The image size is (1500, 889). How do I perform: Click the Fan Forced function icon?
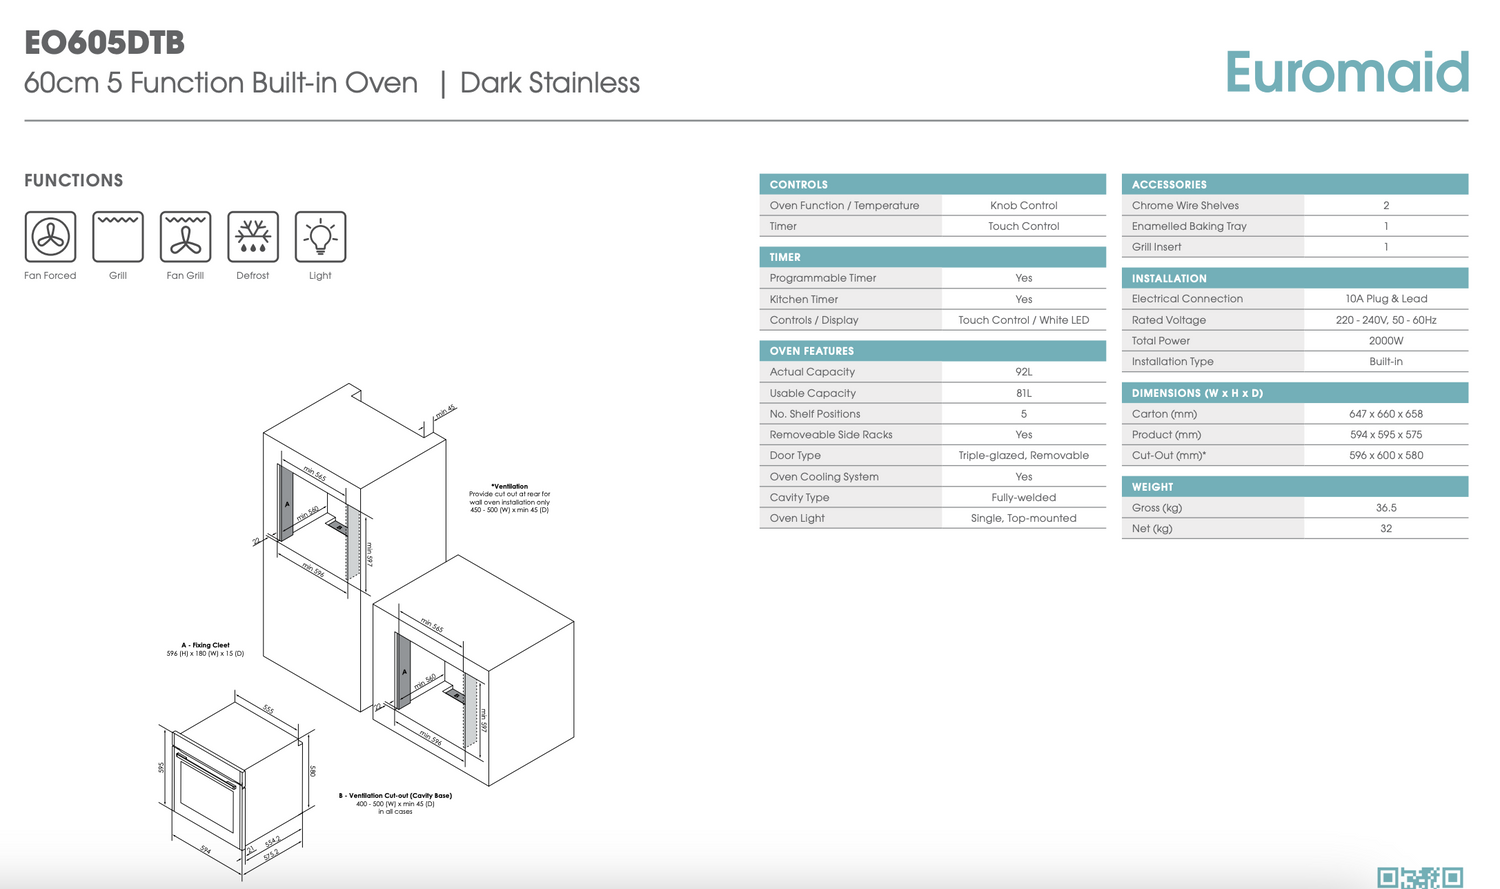50,237
